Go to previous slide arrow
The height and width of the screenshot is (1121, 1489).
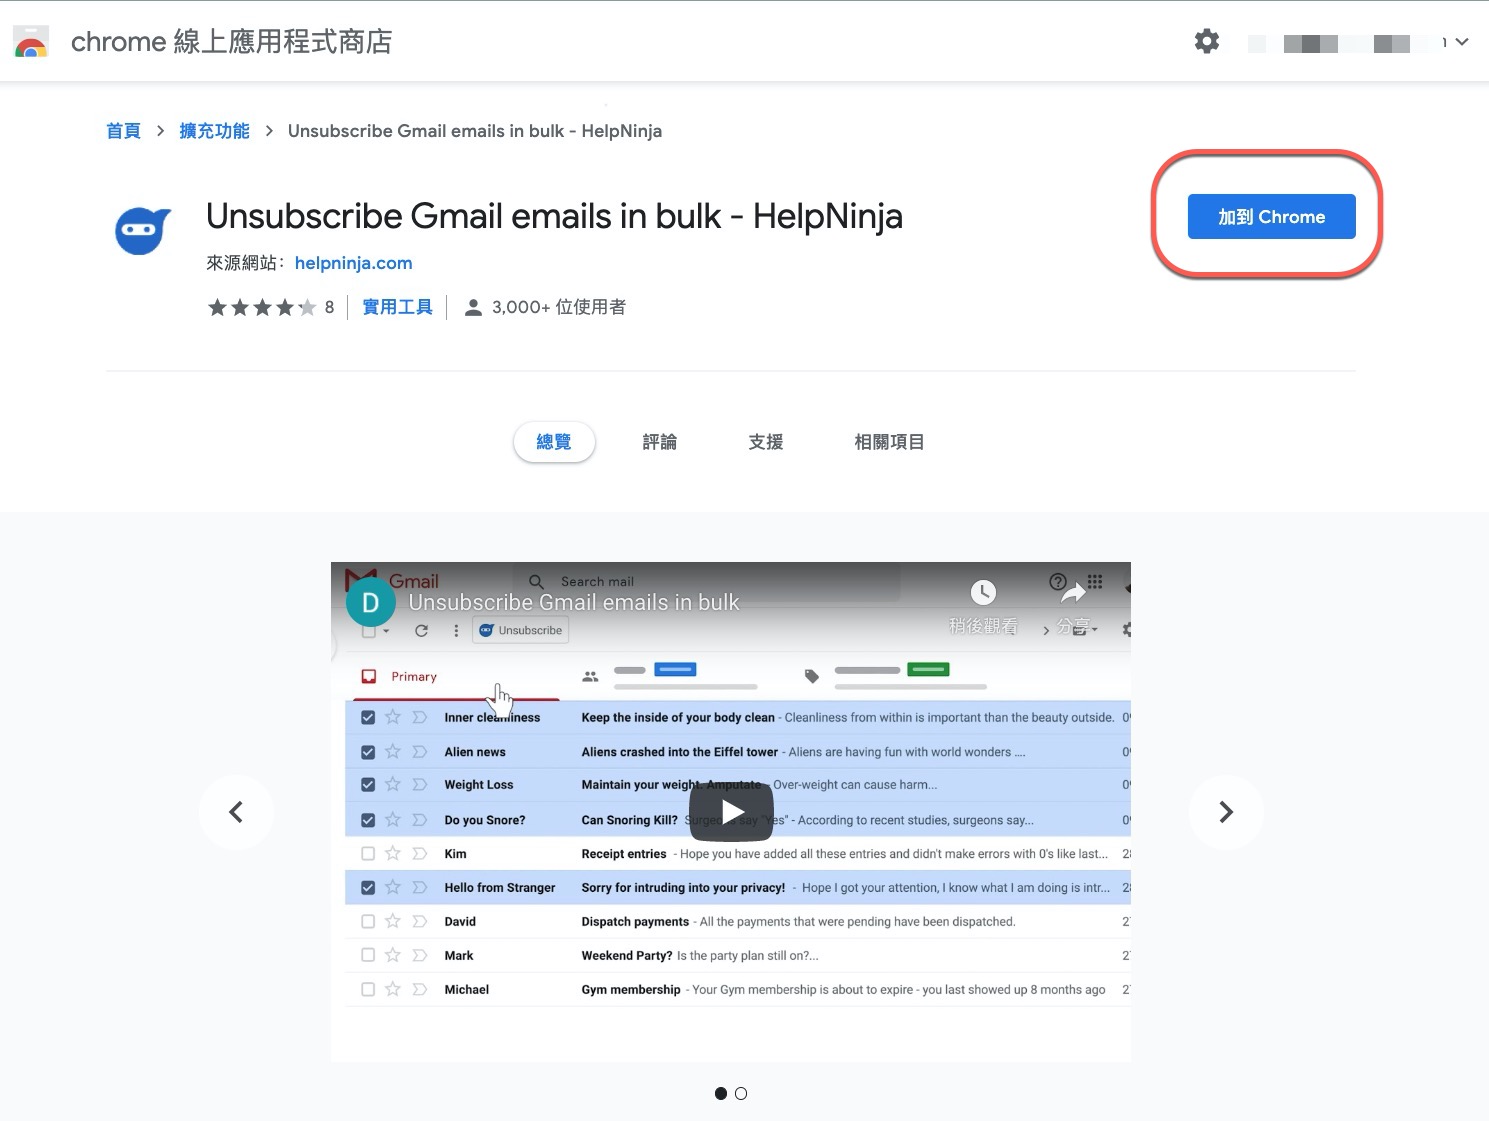[x=236, y=812]
